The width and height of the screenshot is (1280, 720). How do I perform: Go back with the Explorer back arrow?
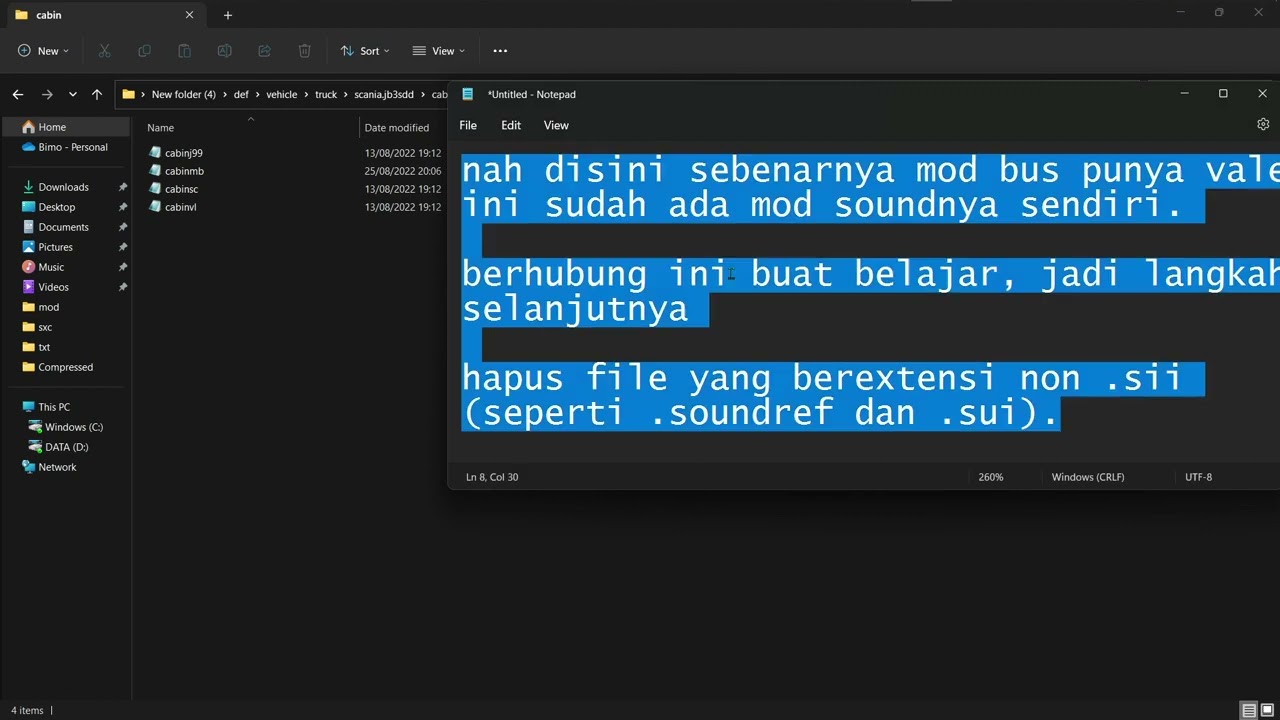[x=18, y=94]
